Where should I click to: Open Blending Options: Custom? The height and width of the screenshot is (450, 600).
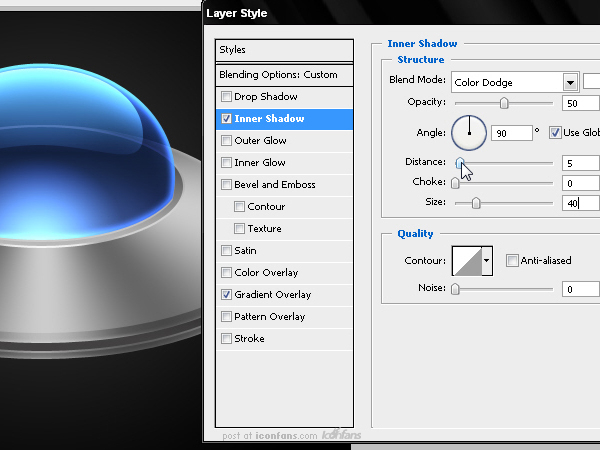pos(284,75)
